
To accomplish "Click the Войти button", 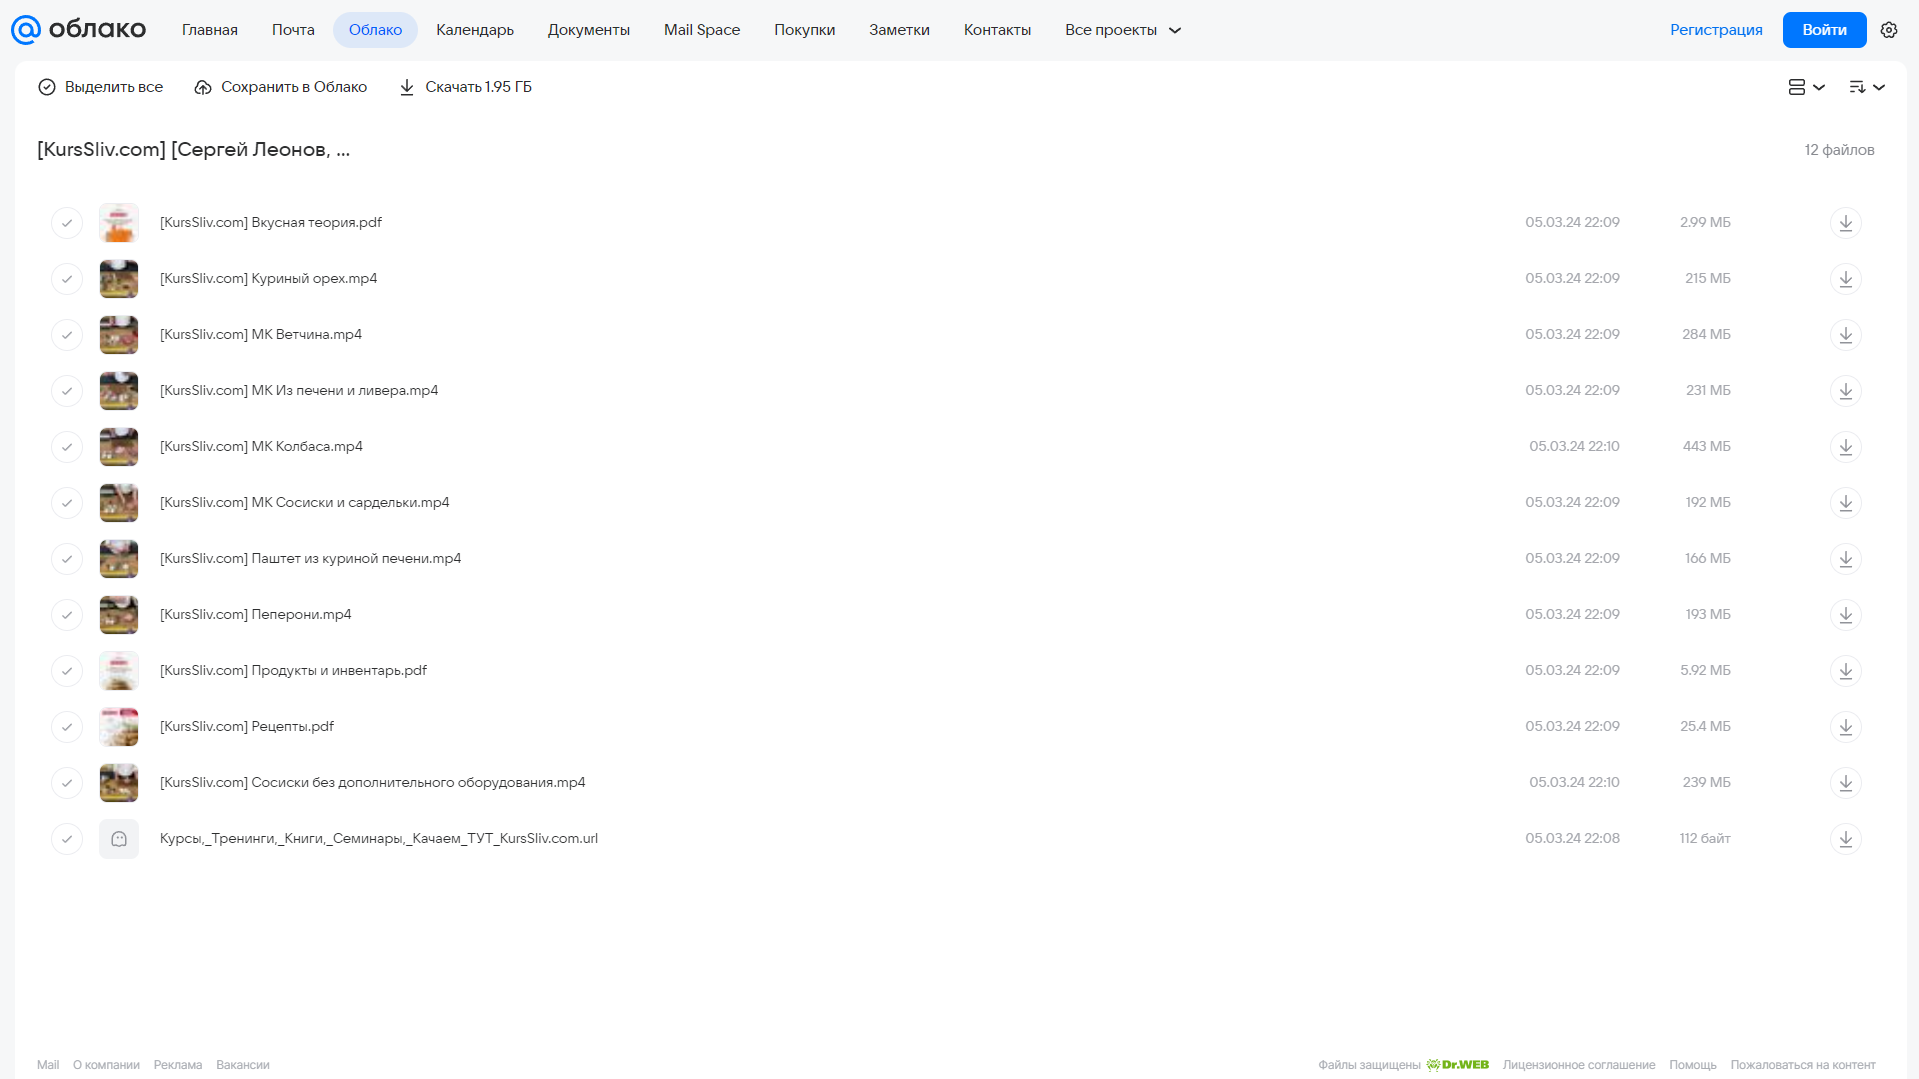I will [x=1824, y=30].
